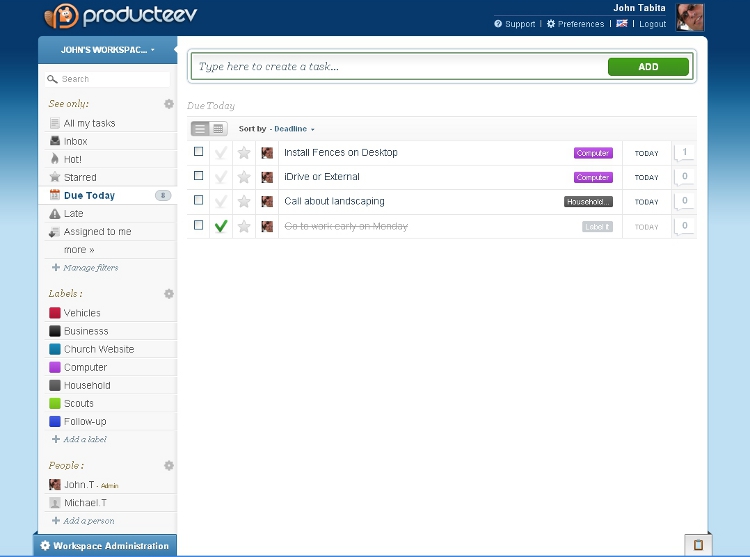The width and height of the screenshot is (750, 557).
Task: Click the Logout link
Action: [x=652, y=24]
